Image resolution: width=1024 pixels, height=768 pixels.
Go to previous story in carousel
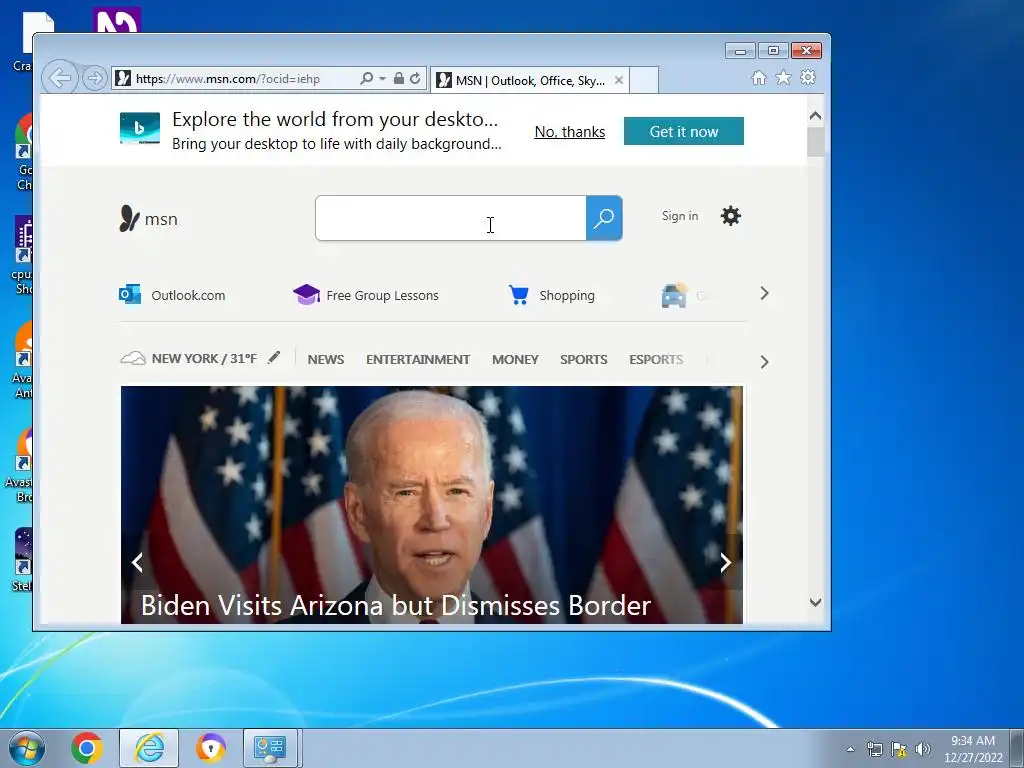click(137, 562)
